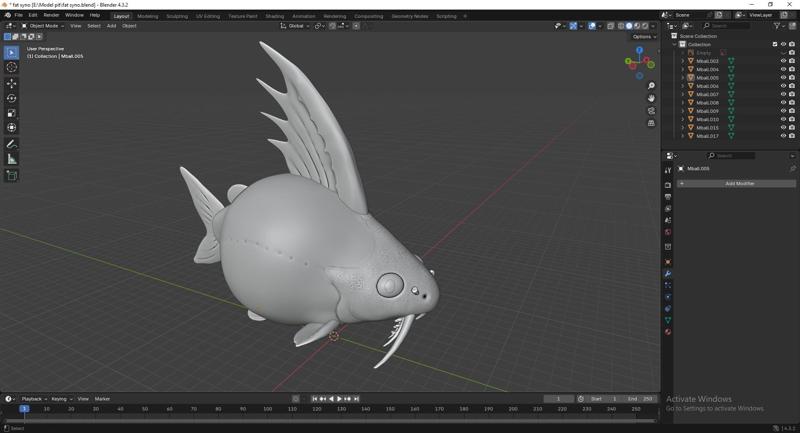Click the Cursor tool icon
This screenshot has width=800, height=433.
pos(12,67)
